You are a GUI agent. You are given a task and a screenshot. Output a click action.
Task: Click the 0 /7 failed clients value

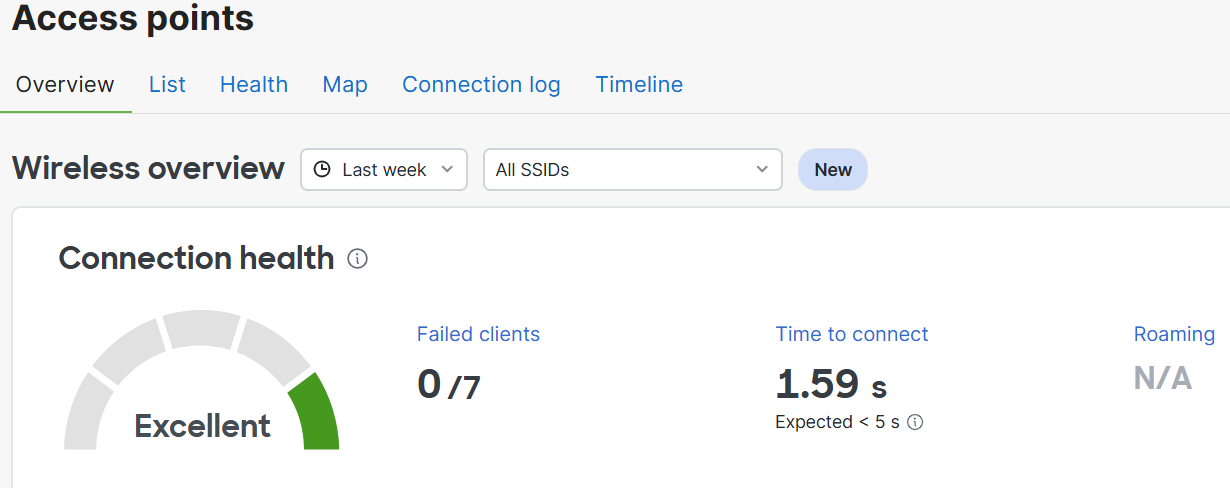pos(449,385)
